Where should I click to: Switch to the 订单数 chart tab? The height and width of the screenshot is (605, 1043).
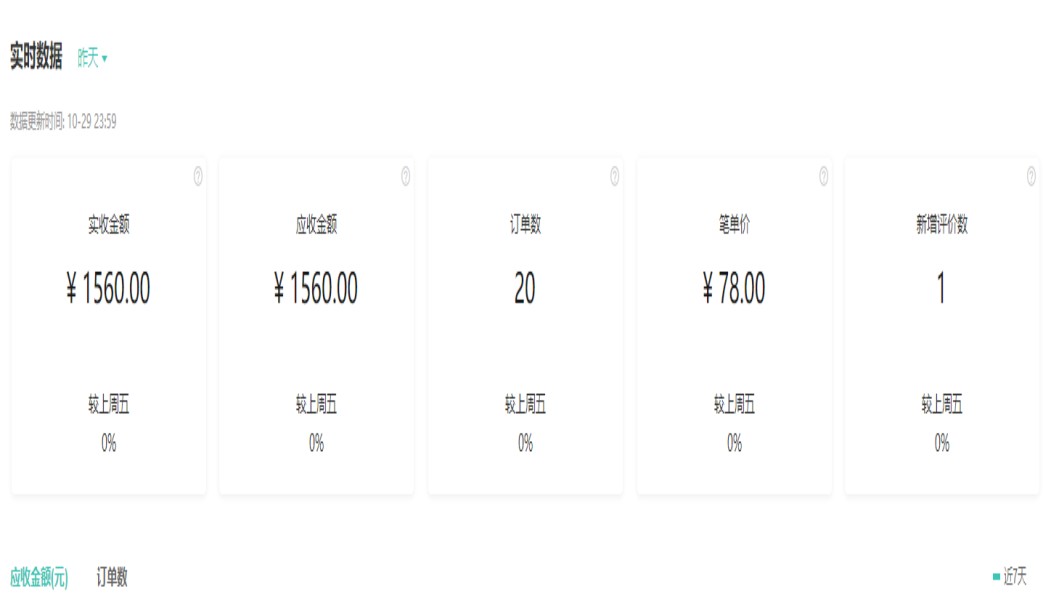tap(112, 577)
